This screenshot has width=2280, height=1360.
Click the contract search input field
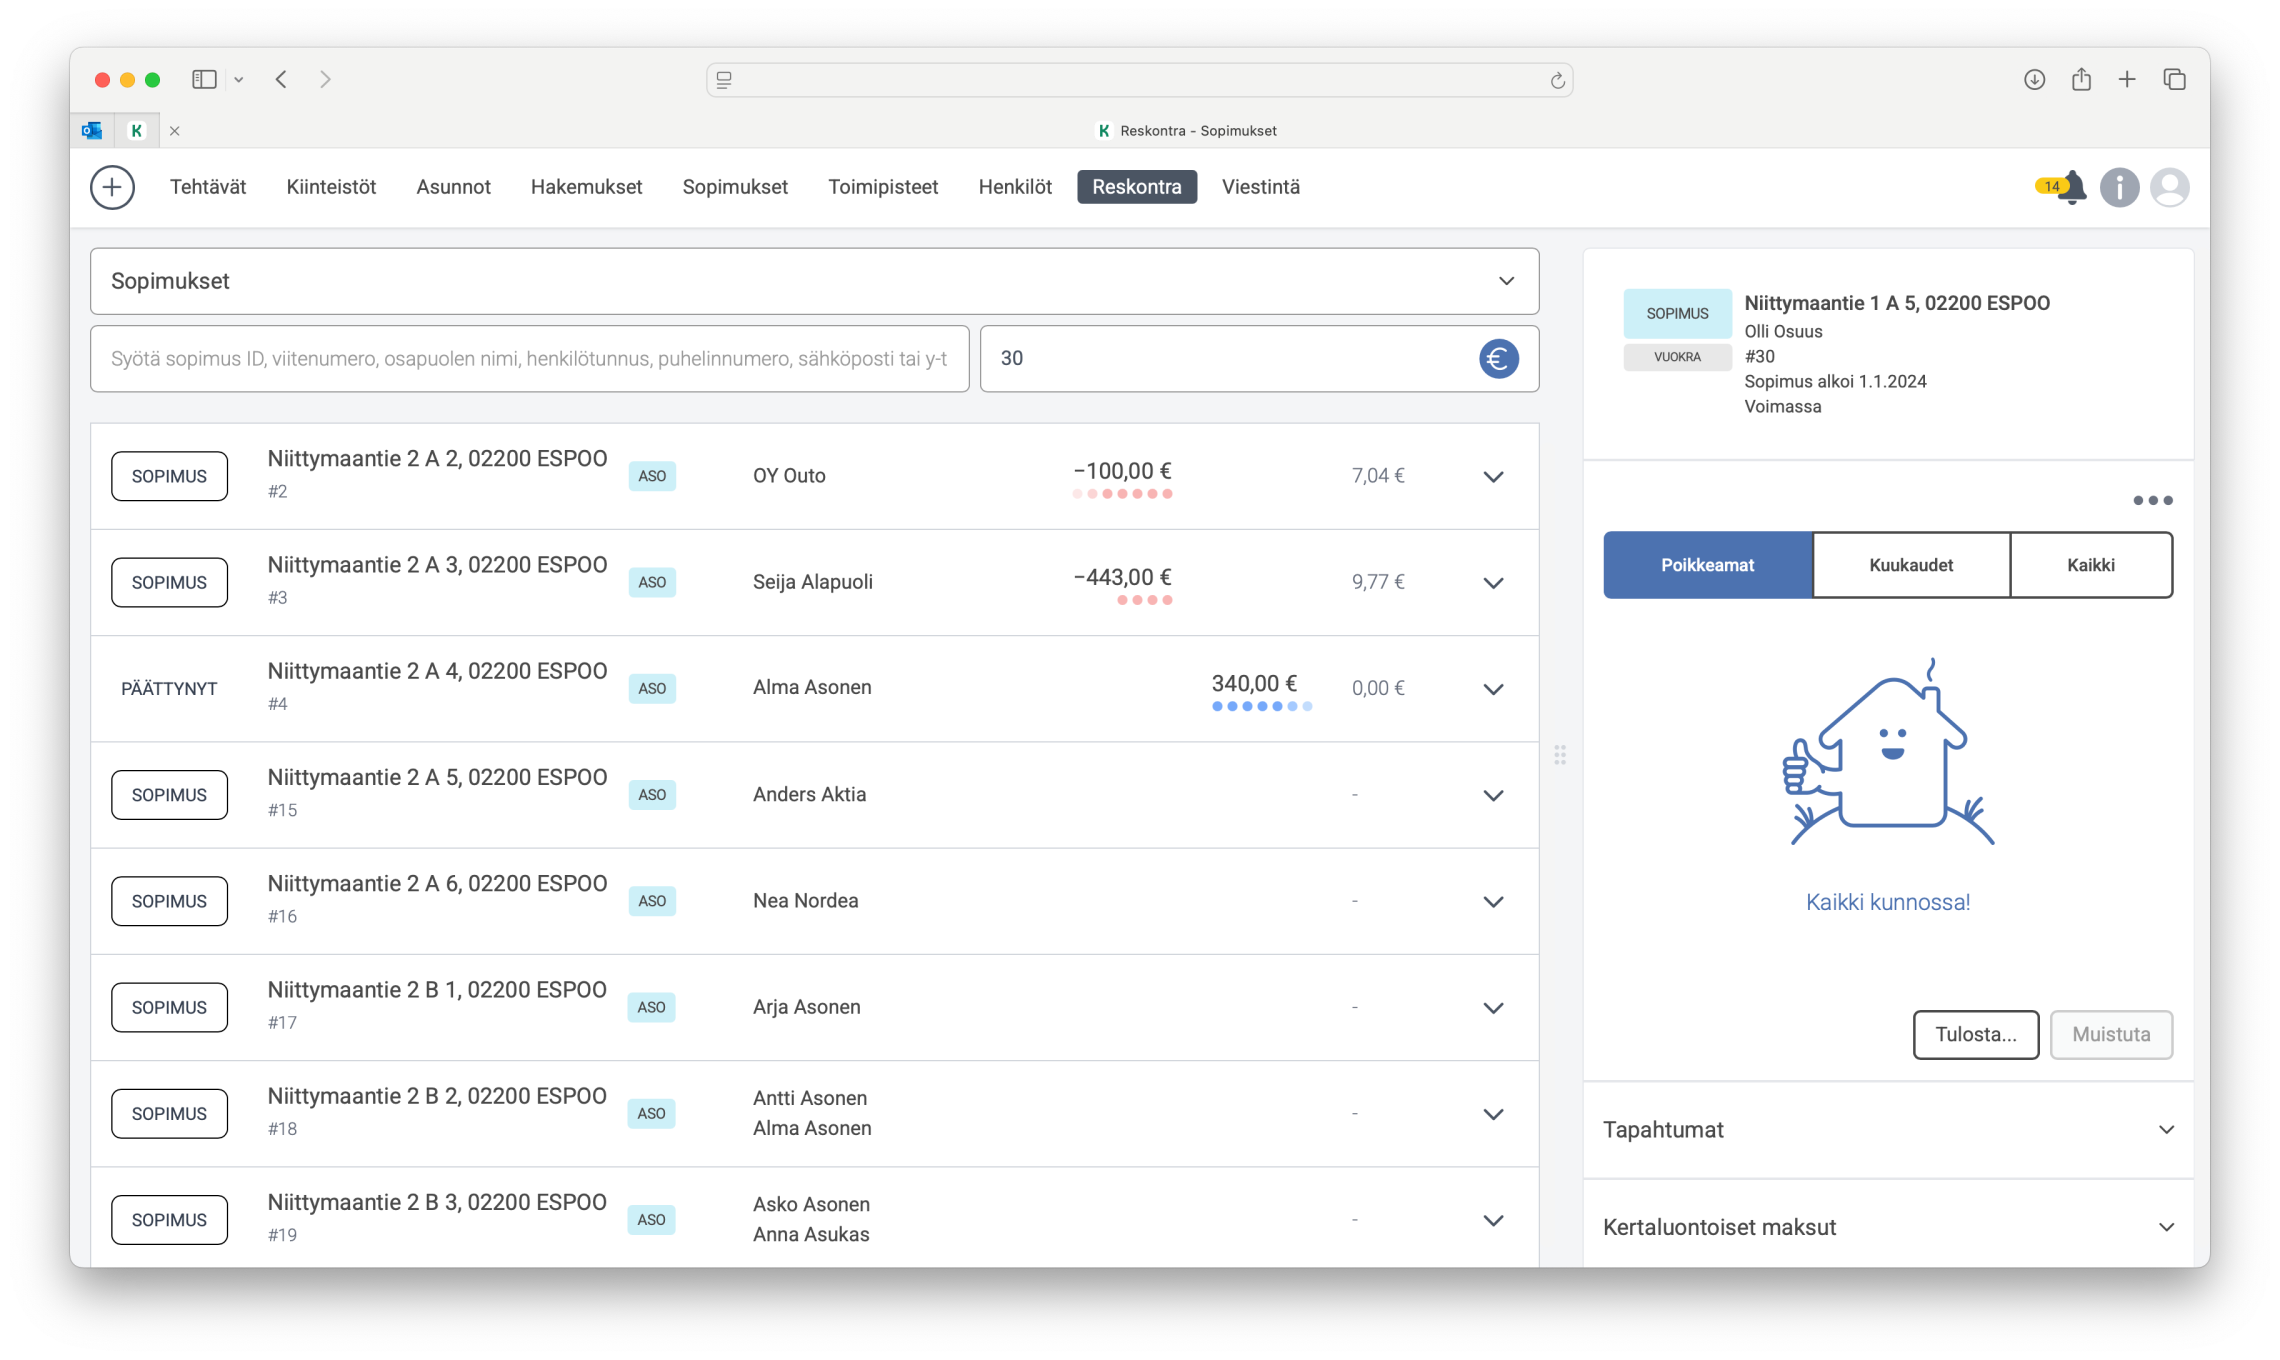(x=529, y=359)
